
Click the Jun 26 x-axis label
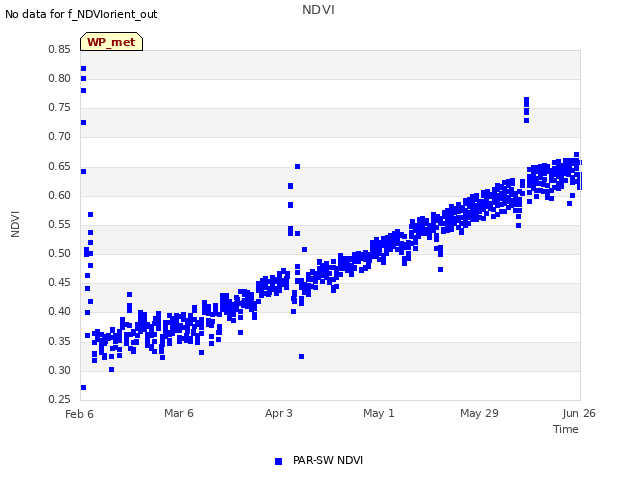[579, 413]
